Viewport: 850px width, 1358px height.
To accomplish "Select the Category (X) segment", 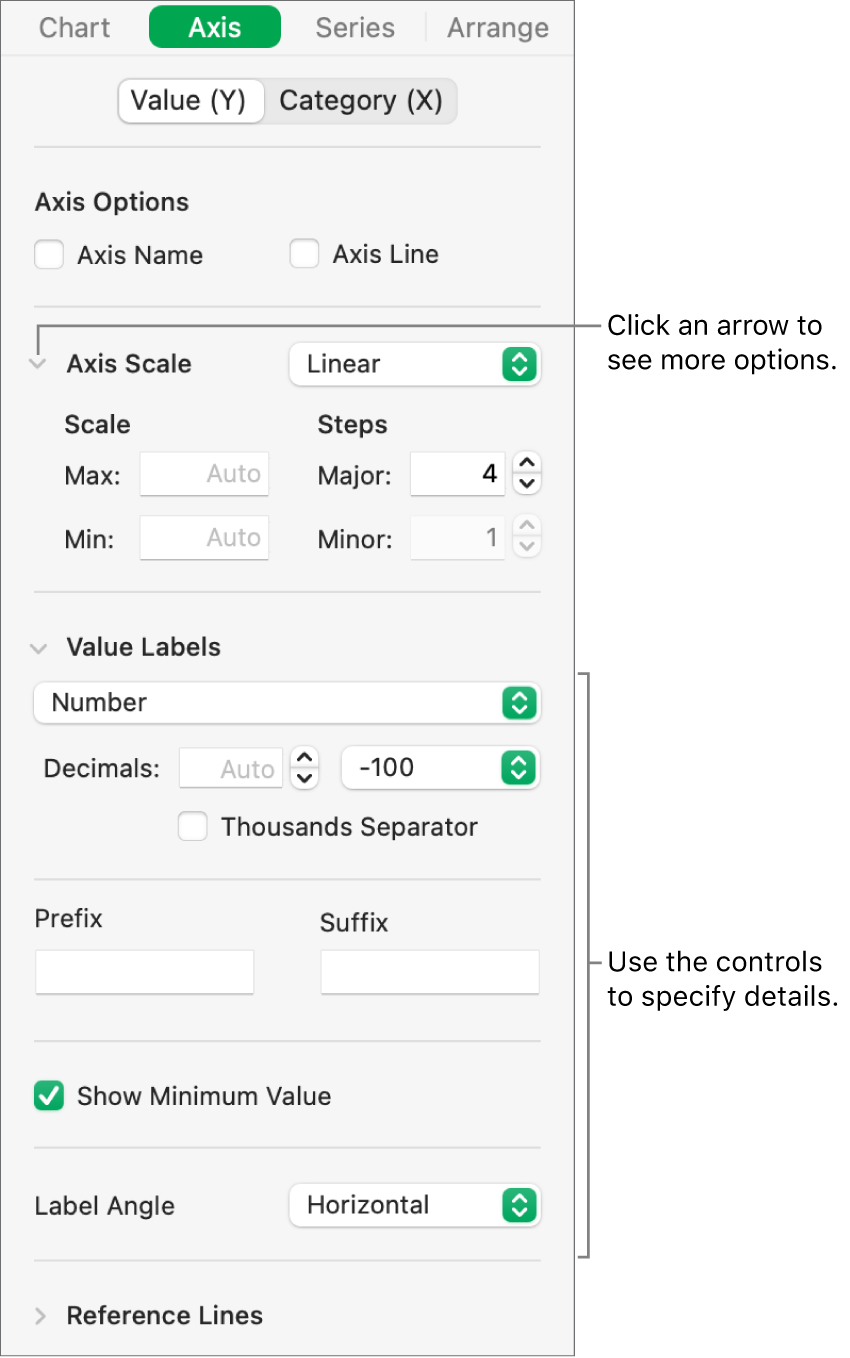I will coord(361,100).
